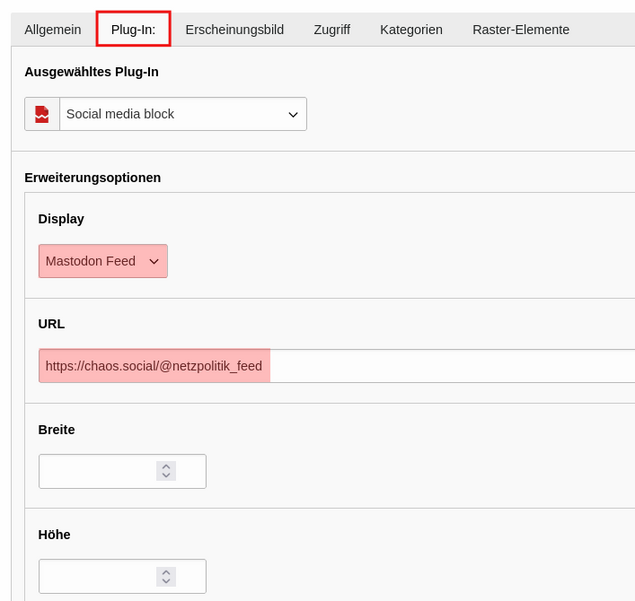This screenshot has width=635, height=601.
Task: Click the Höhe field label
Action: click(54, 534)
